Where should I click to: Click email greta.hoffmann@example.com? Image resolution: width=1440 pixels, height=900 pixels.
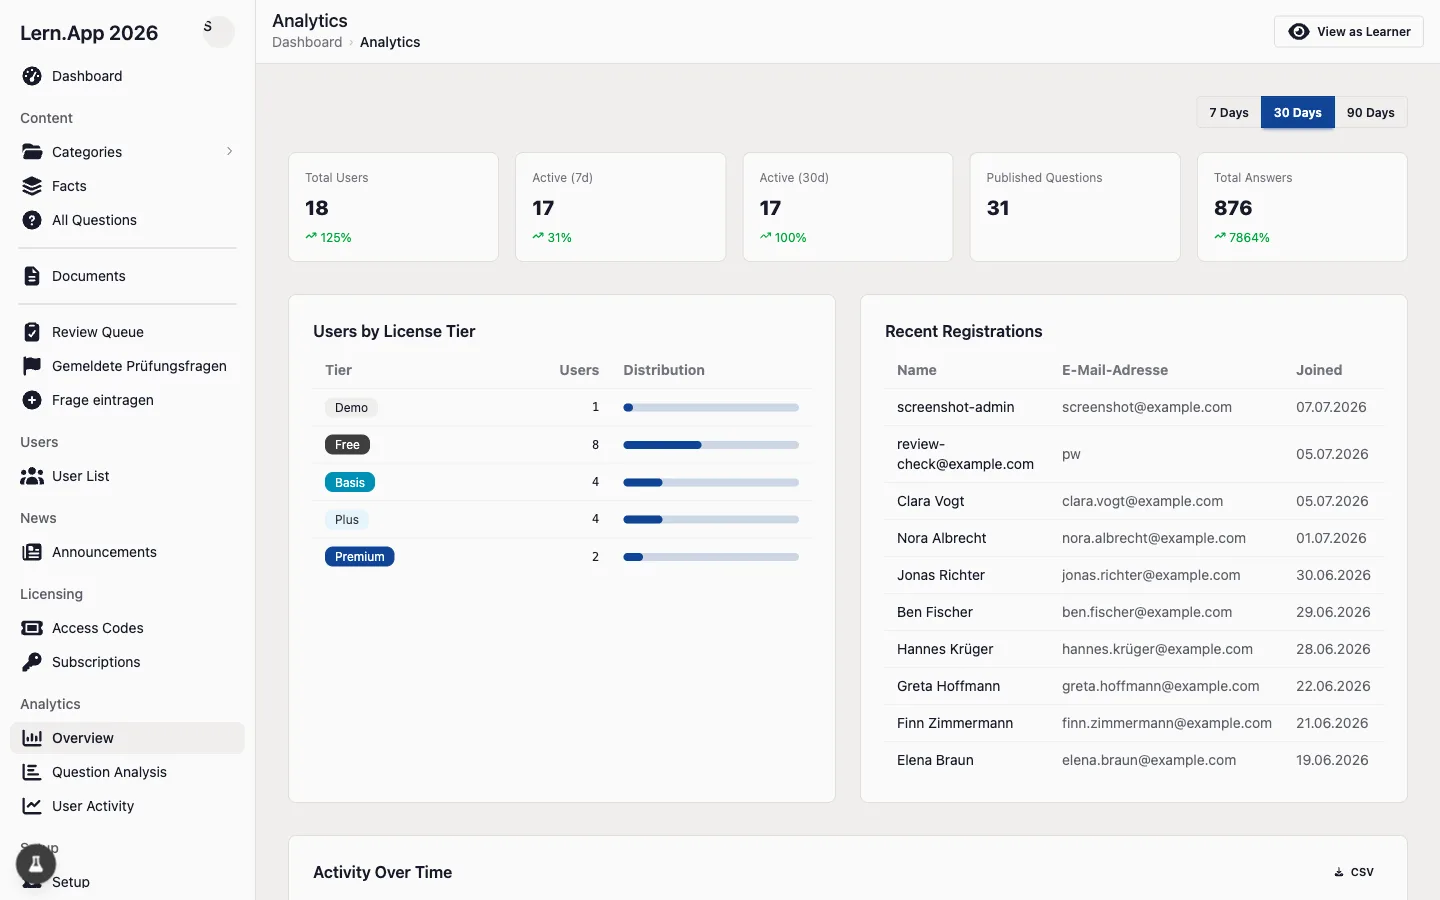pos(1160,686)
